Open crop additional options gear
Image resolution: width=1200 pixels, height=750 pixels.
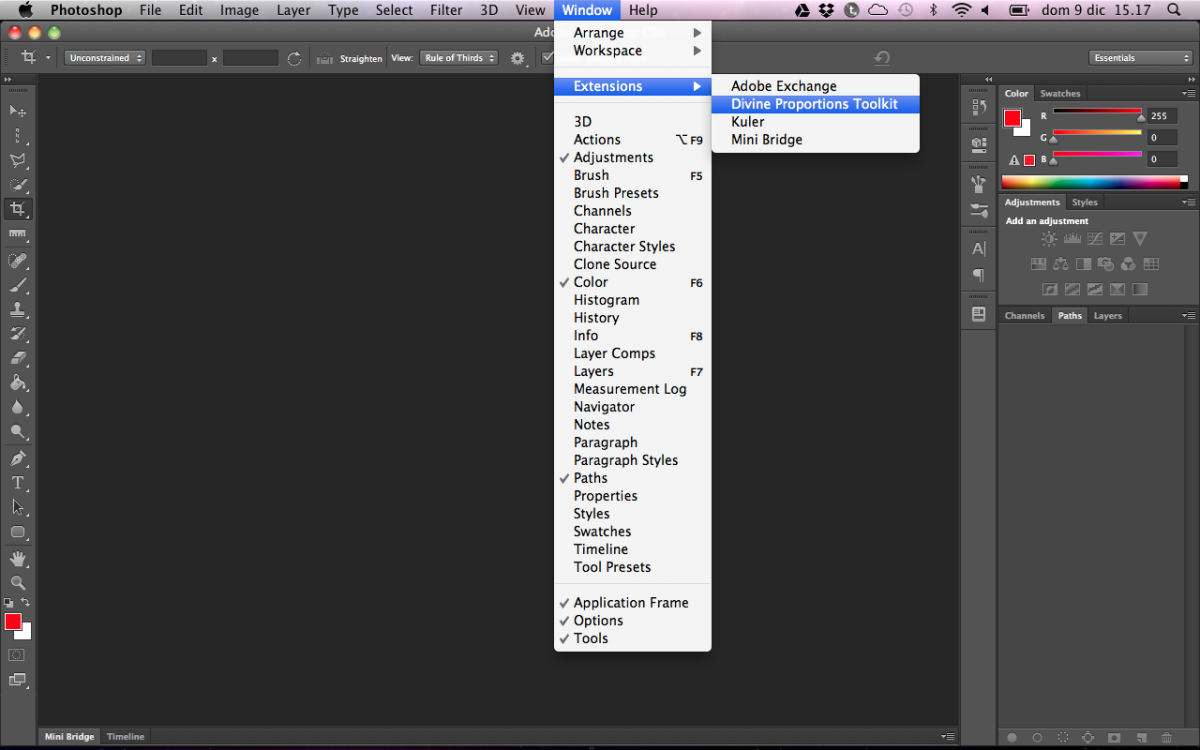(518, 58)
